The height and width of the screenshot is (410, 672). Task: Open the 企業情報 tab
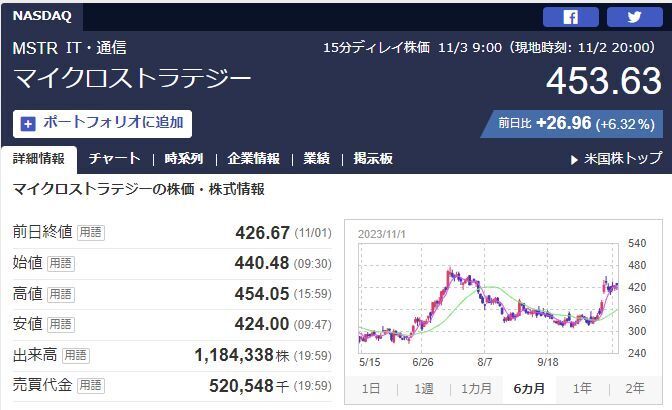coord(254,159)
